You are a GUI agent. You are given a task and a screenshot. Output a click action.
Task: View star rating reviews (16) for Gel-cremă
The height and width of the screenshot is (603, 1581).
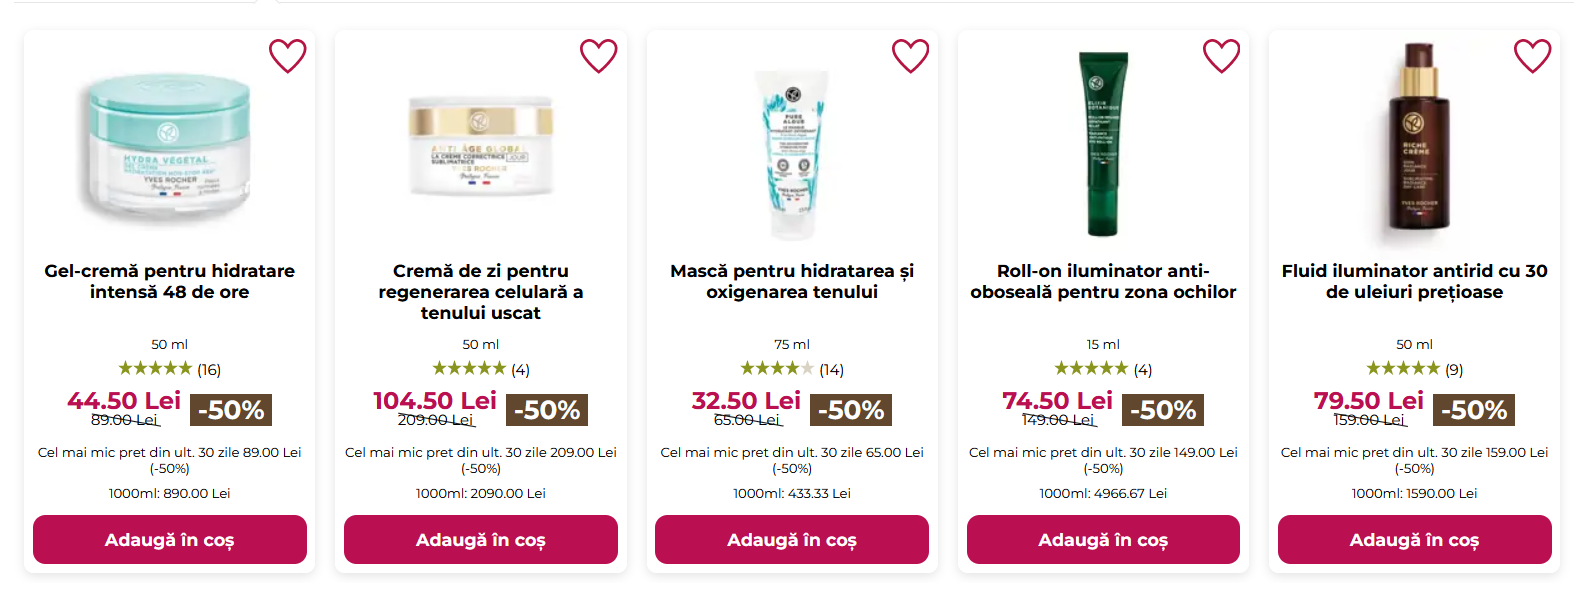(x=170, y=369)
